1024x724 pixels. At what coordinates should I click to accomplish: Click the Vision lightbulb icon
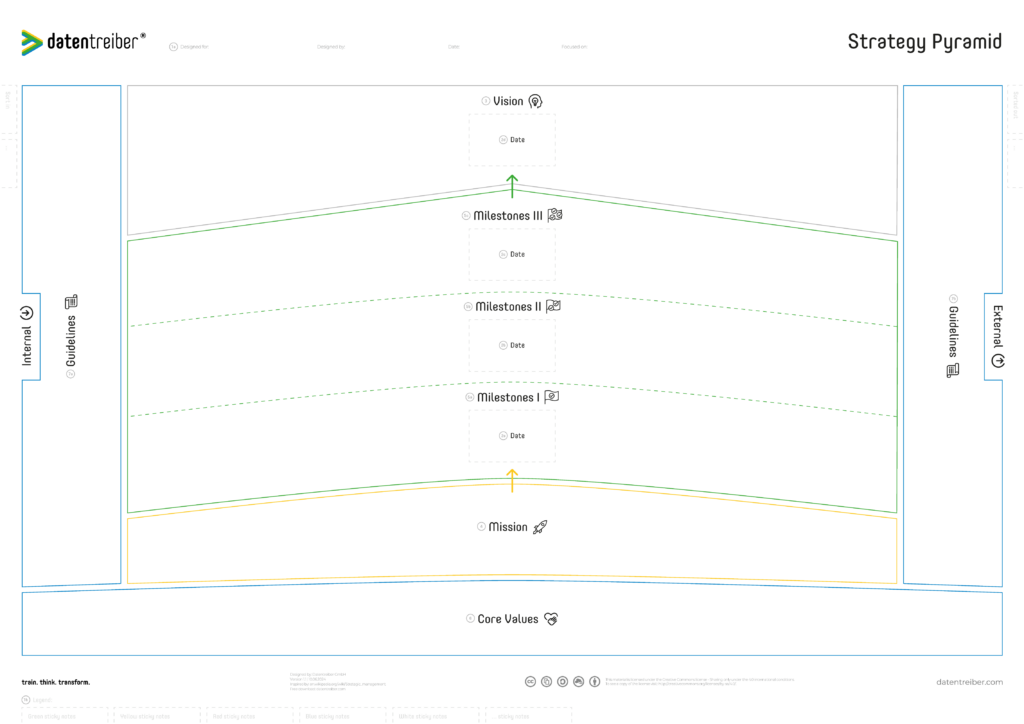pyautogui.click(x=536, y=101)
